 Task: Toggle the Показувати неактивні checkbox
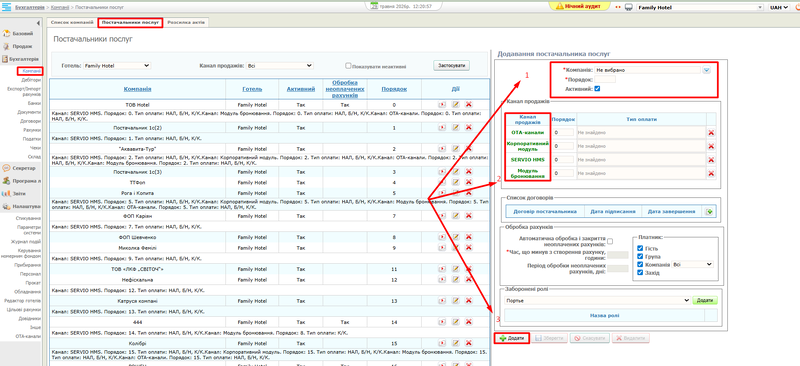tap(348, 65)
